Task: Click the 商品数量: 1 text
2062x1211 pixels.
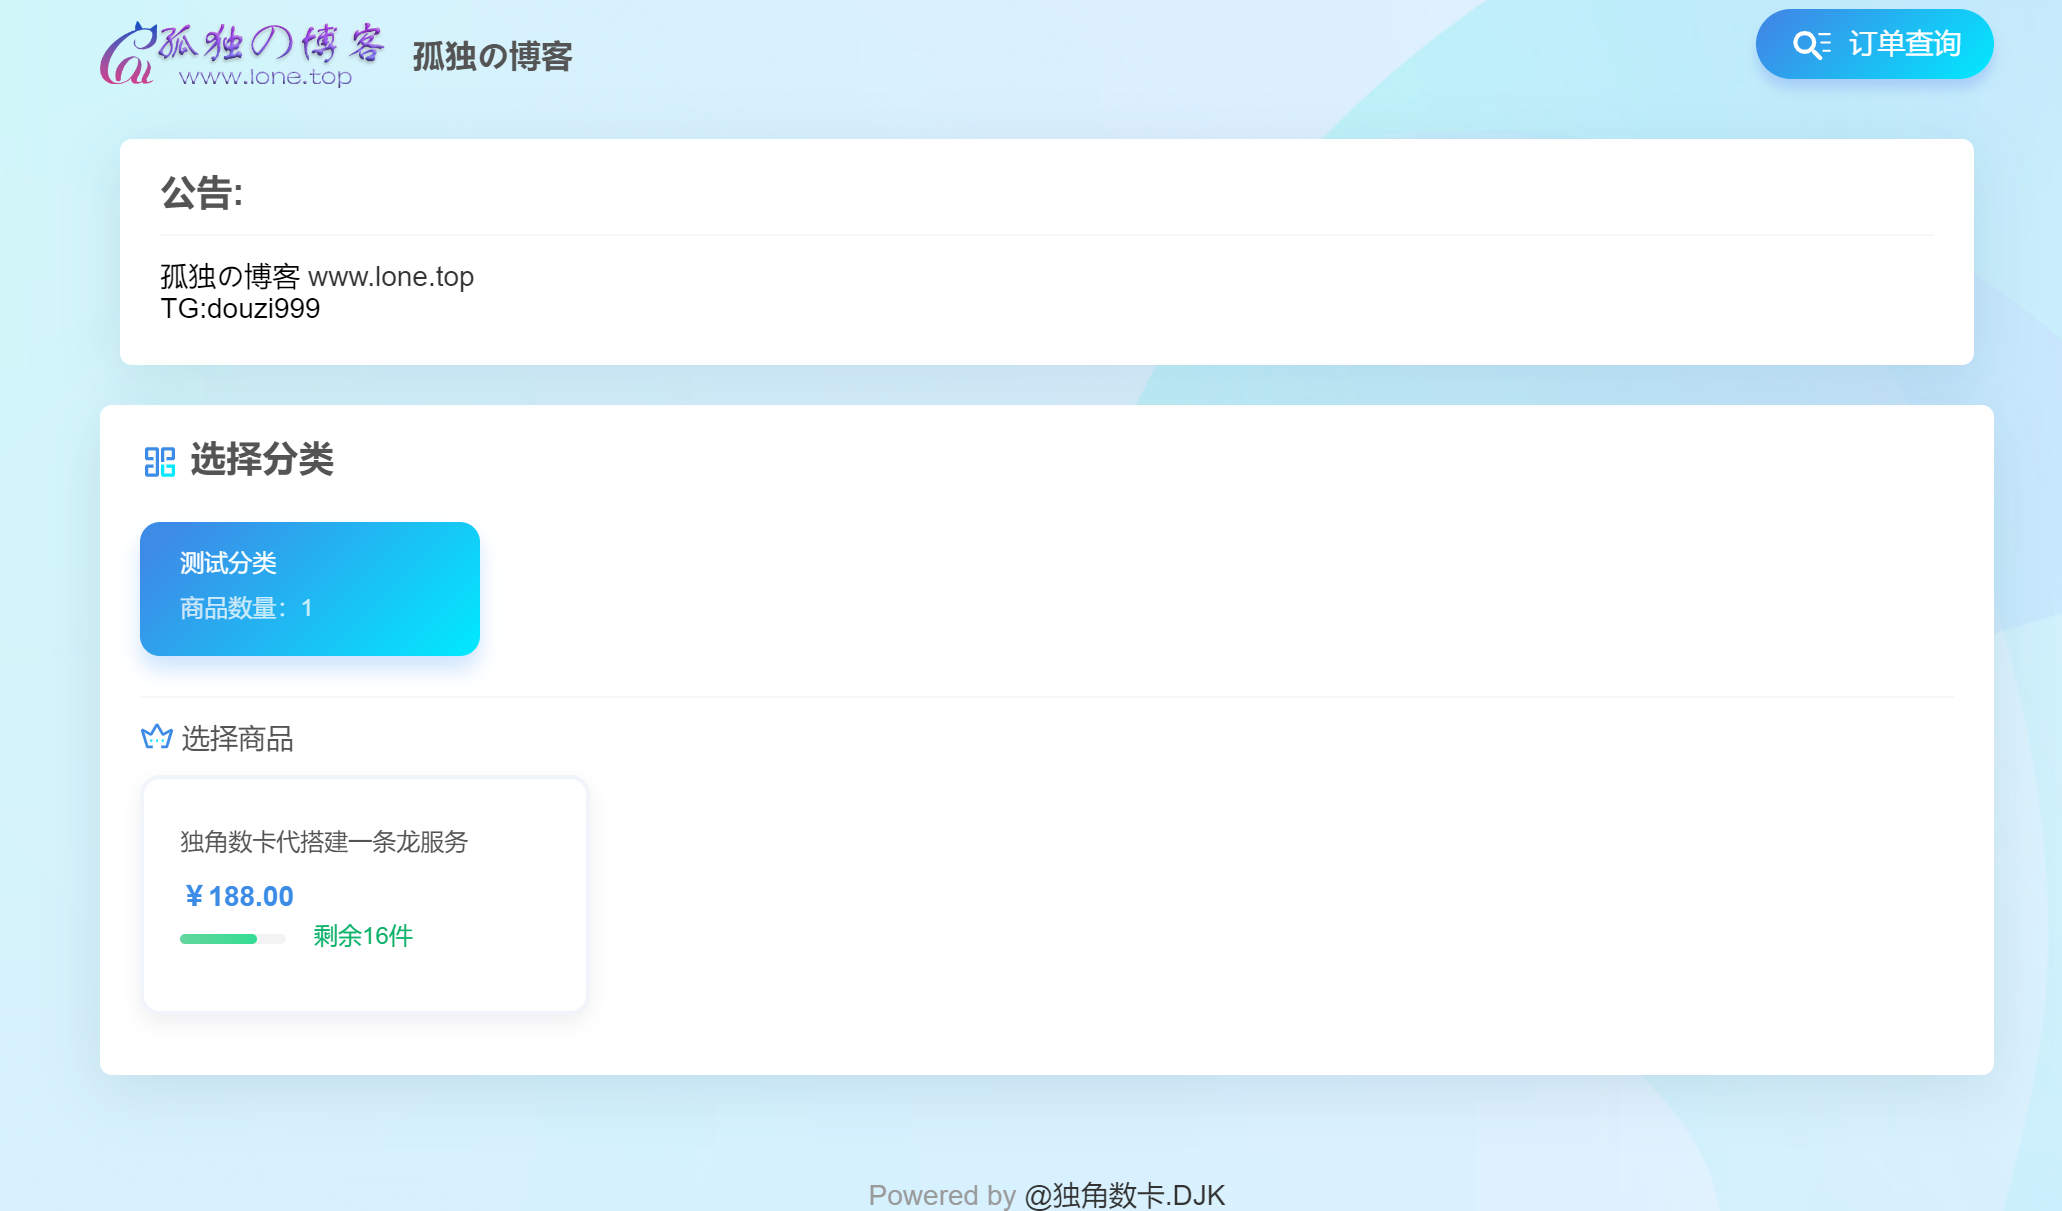Action: (246, 608)
